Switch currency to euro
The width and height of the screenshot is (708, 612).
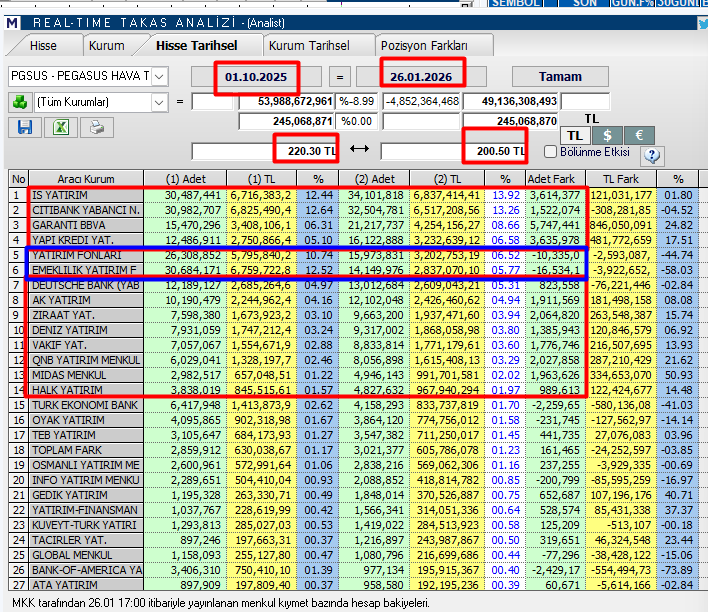tap(639, 135)
